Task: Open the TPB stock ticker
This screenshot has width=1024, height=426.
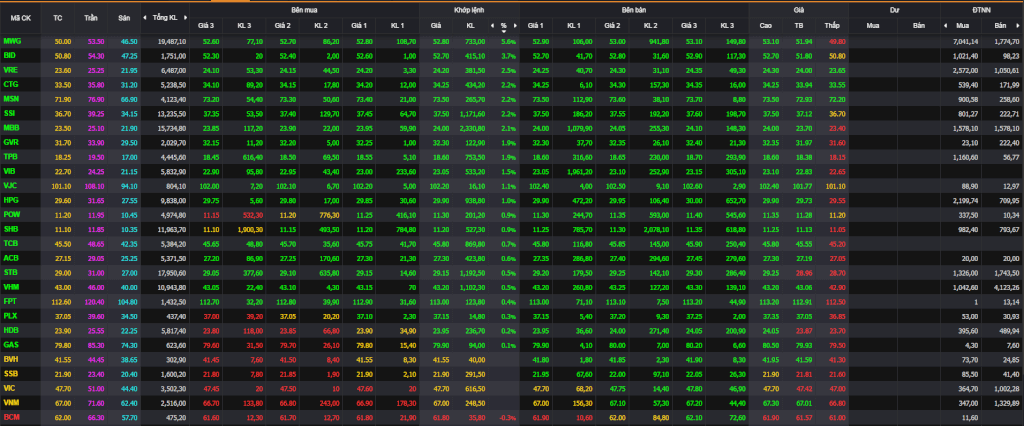Action: pyautogui.click(x=10, y=156)
